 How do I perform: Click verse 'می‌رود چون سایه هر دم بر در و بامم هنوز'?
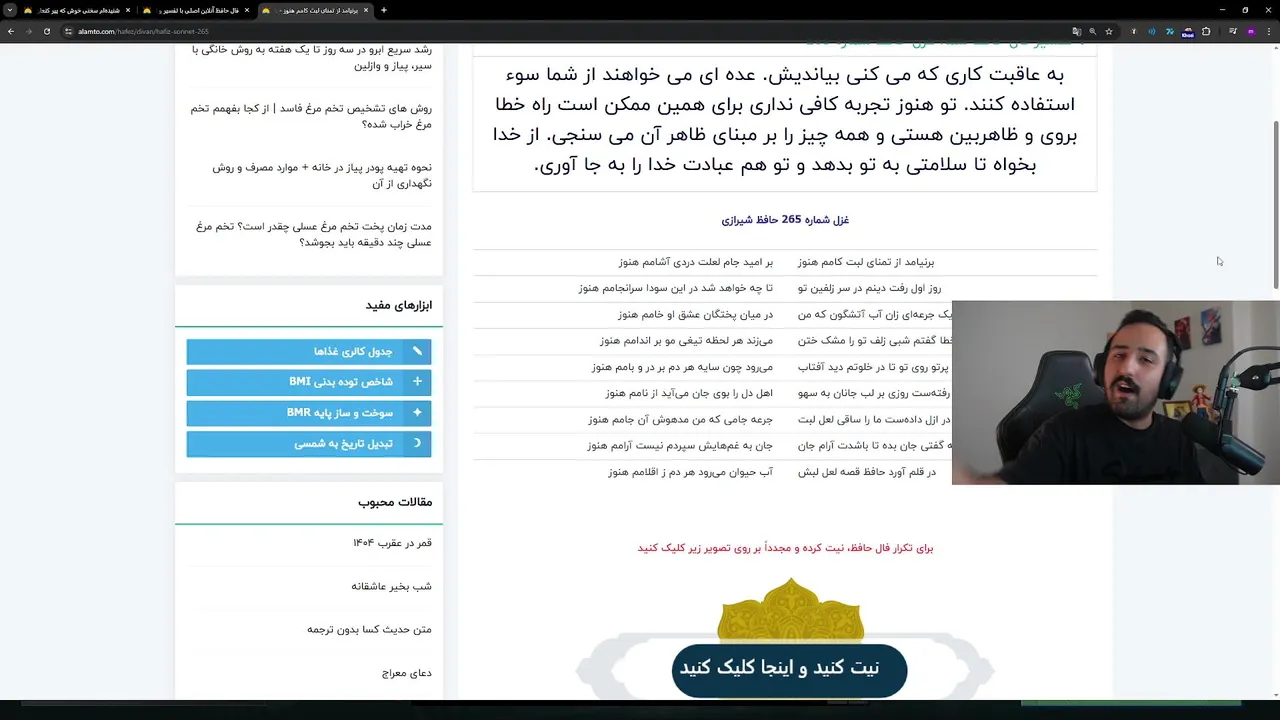(x=682, y=367)
